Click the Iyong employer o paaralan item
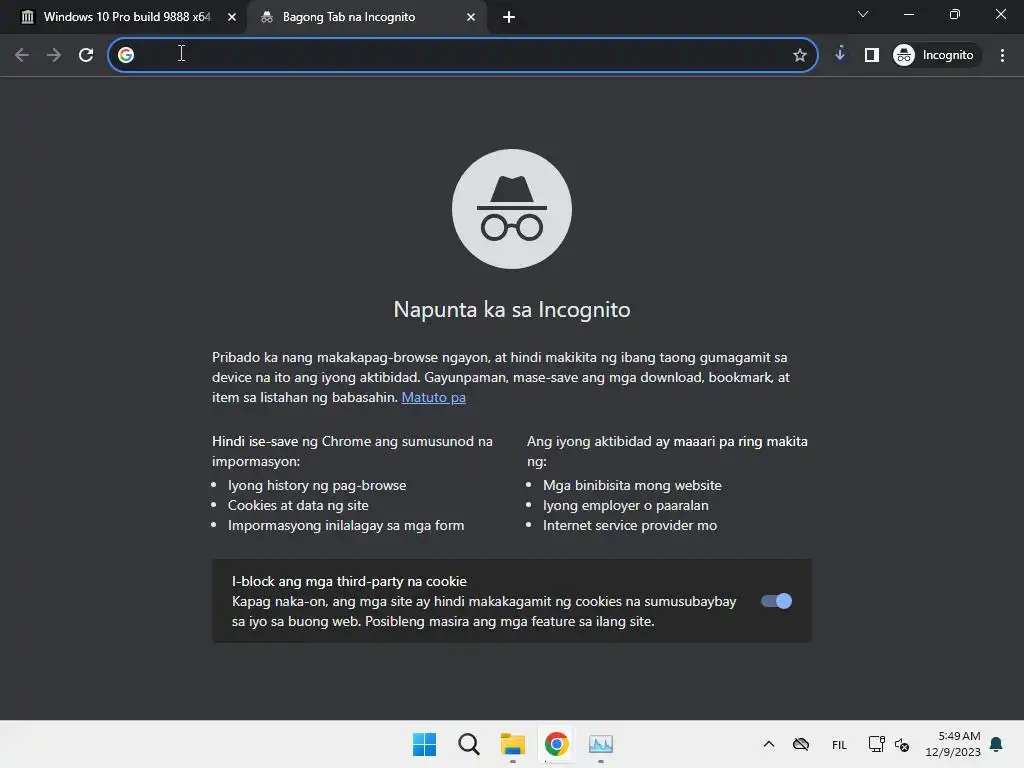This screenshot has height=768, width=1024. (x=626, y=505)
